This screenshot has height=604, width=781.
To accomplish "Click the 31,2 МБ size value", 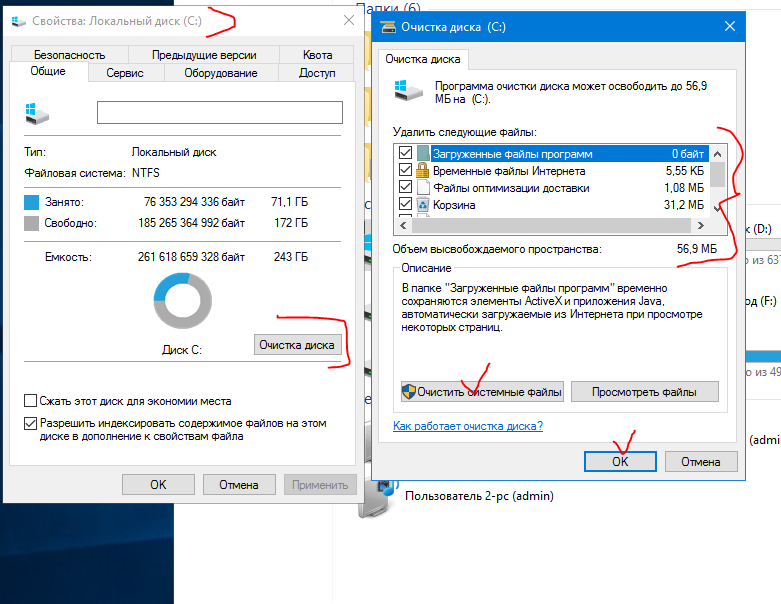I will (683, 205).
